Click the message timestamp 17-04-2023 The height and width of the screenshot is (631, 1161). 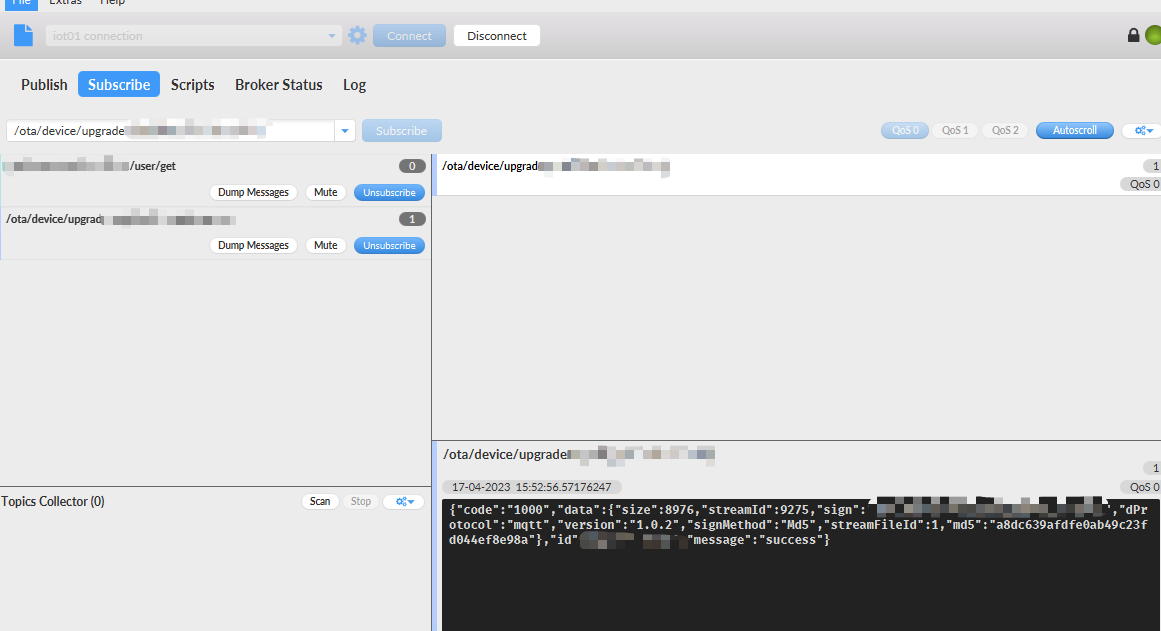click(x=531, y=487)
